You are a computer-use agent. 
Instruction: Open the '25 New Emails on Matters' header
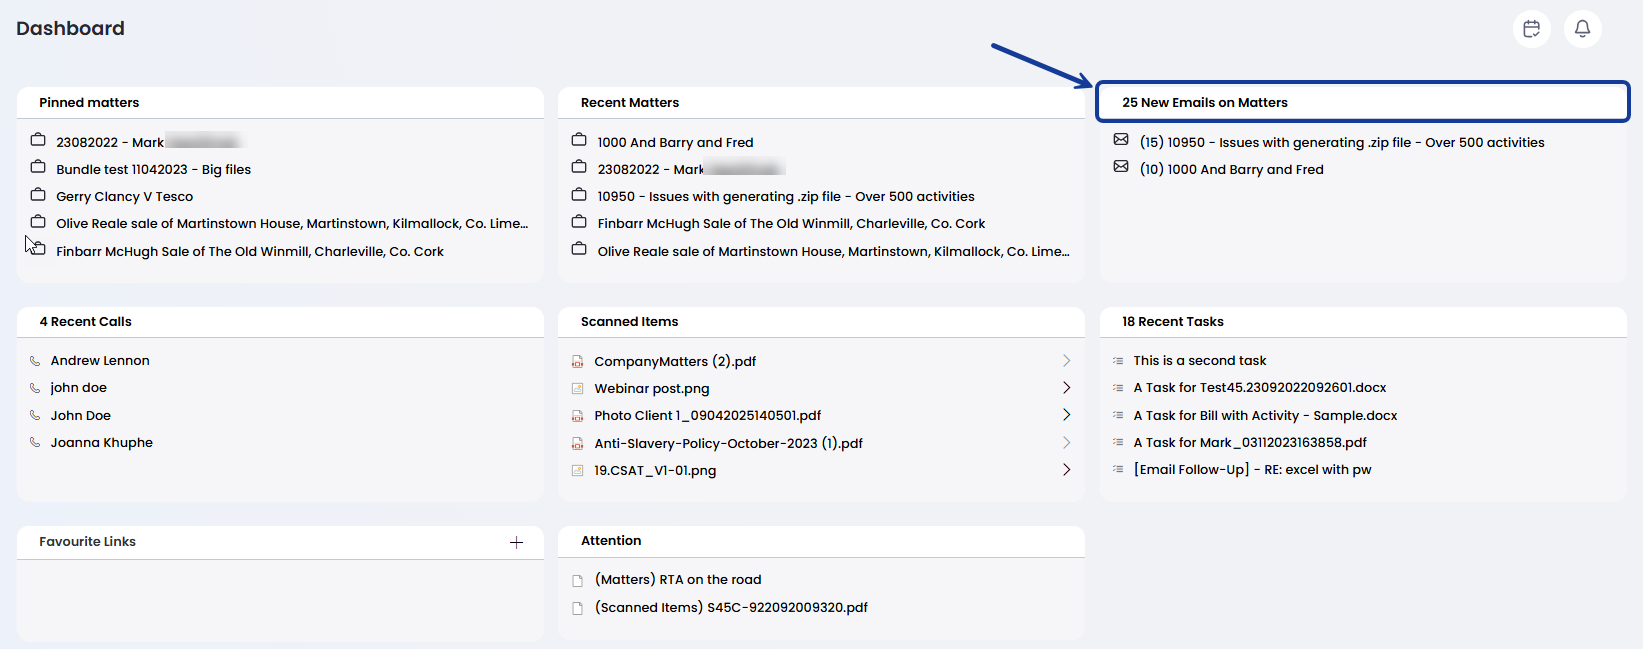tap(1204, 102)
